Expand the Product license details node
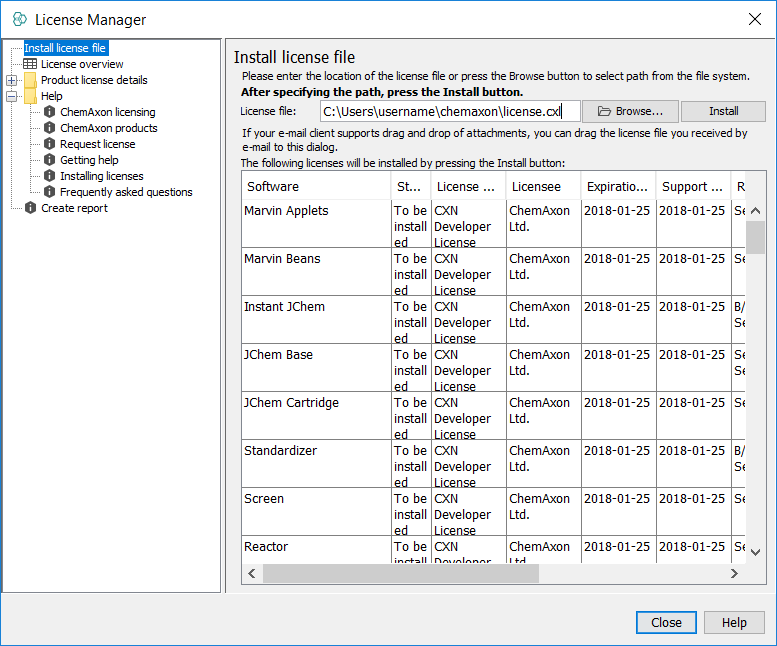 tap(12, 80)
